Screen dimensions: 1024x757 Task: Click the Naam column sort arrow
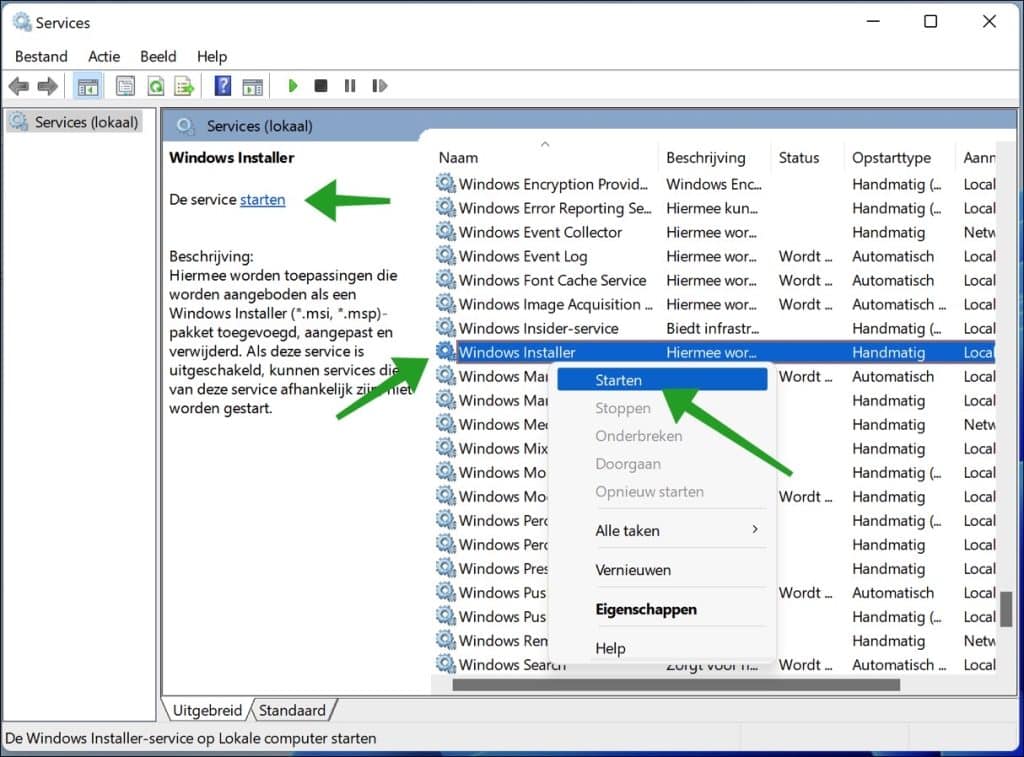coord(545,143)
